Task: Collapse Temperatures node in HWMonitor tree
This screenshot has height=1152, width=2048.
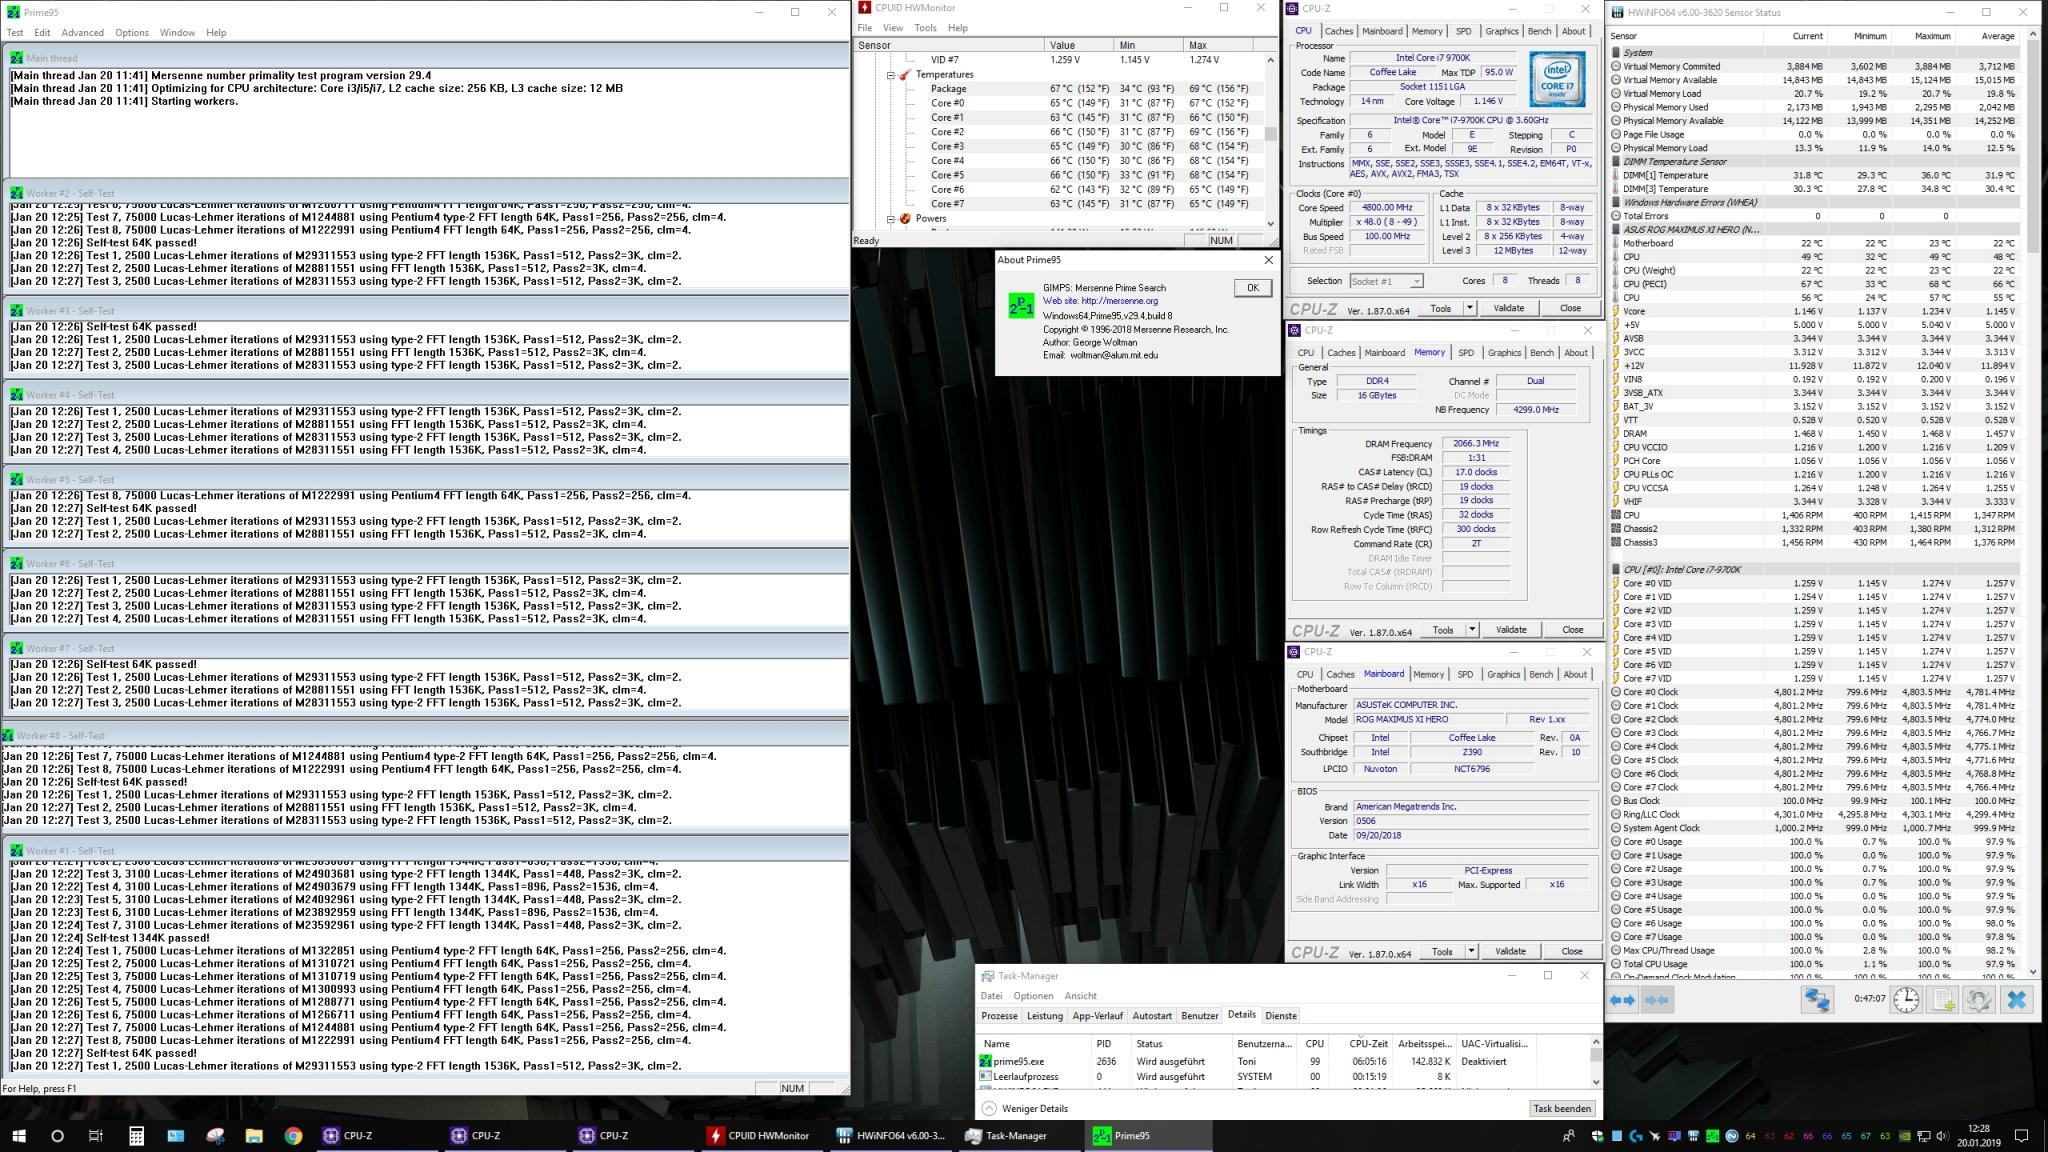Action: (x=890, y=75)
